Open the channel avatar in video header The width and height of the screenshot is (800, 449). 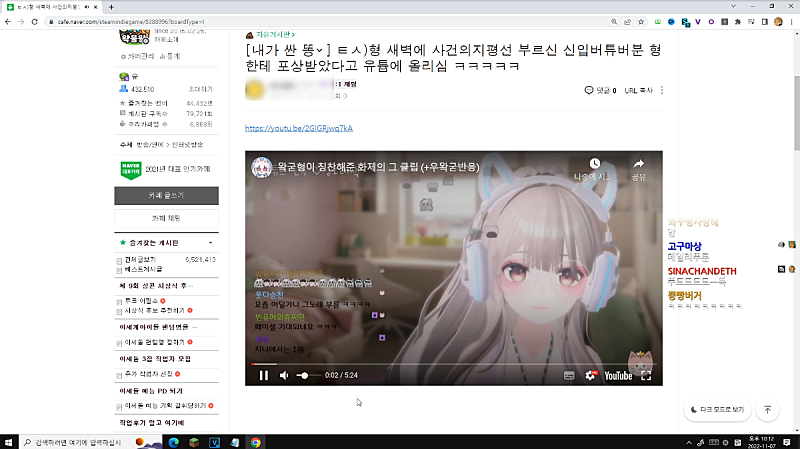coord(261,167)
